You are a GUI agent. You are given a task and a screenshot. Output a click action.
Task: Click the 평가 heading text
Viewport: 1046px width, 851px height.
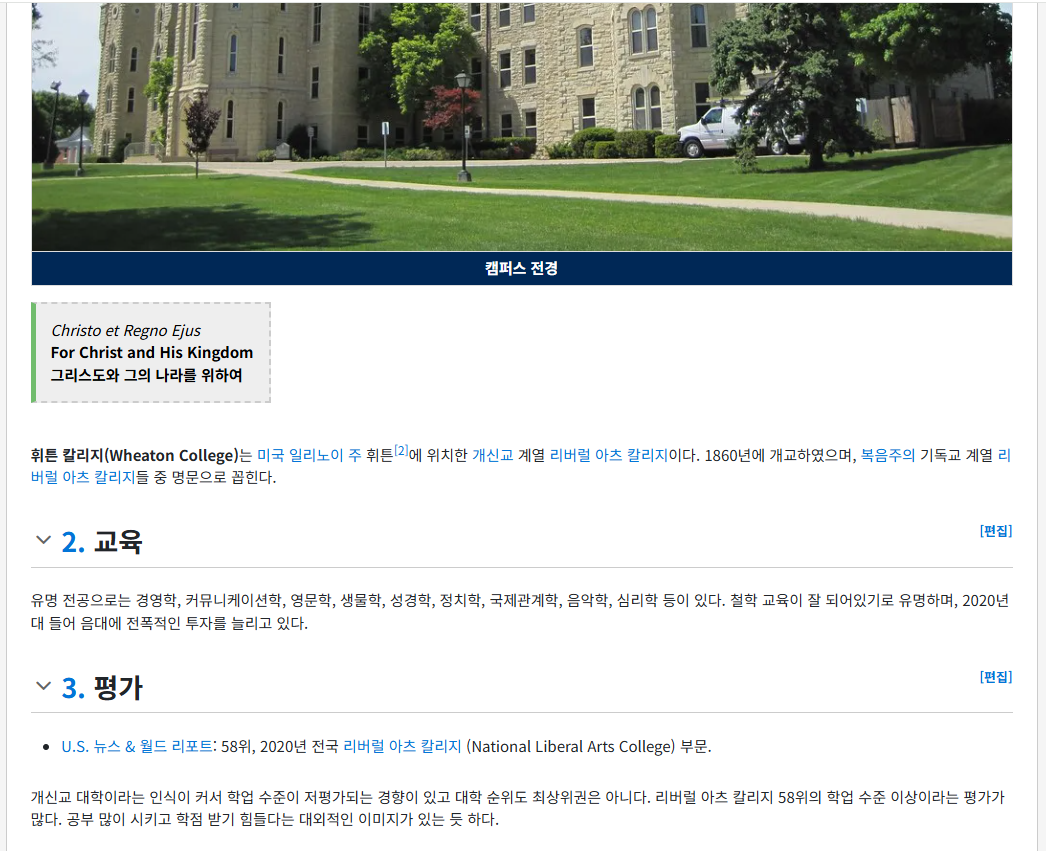pos(118,688)
